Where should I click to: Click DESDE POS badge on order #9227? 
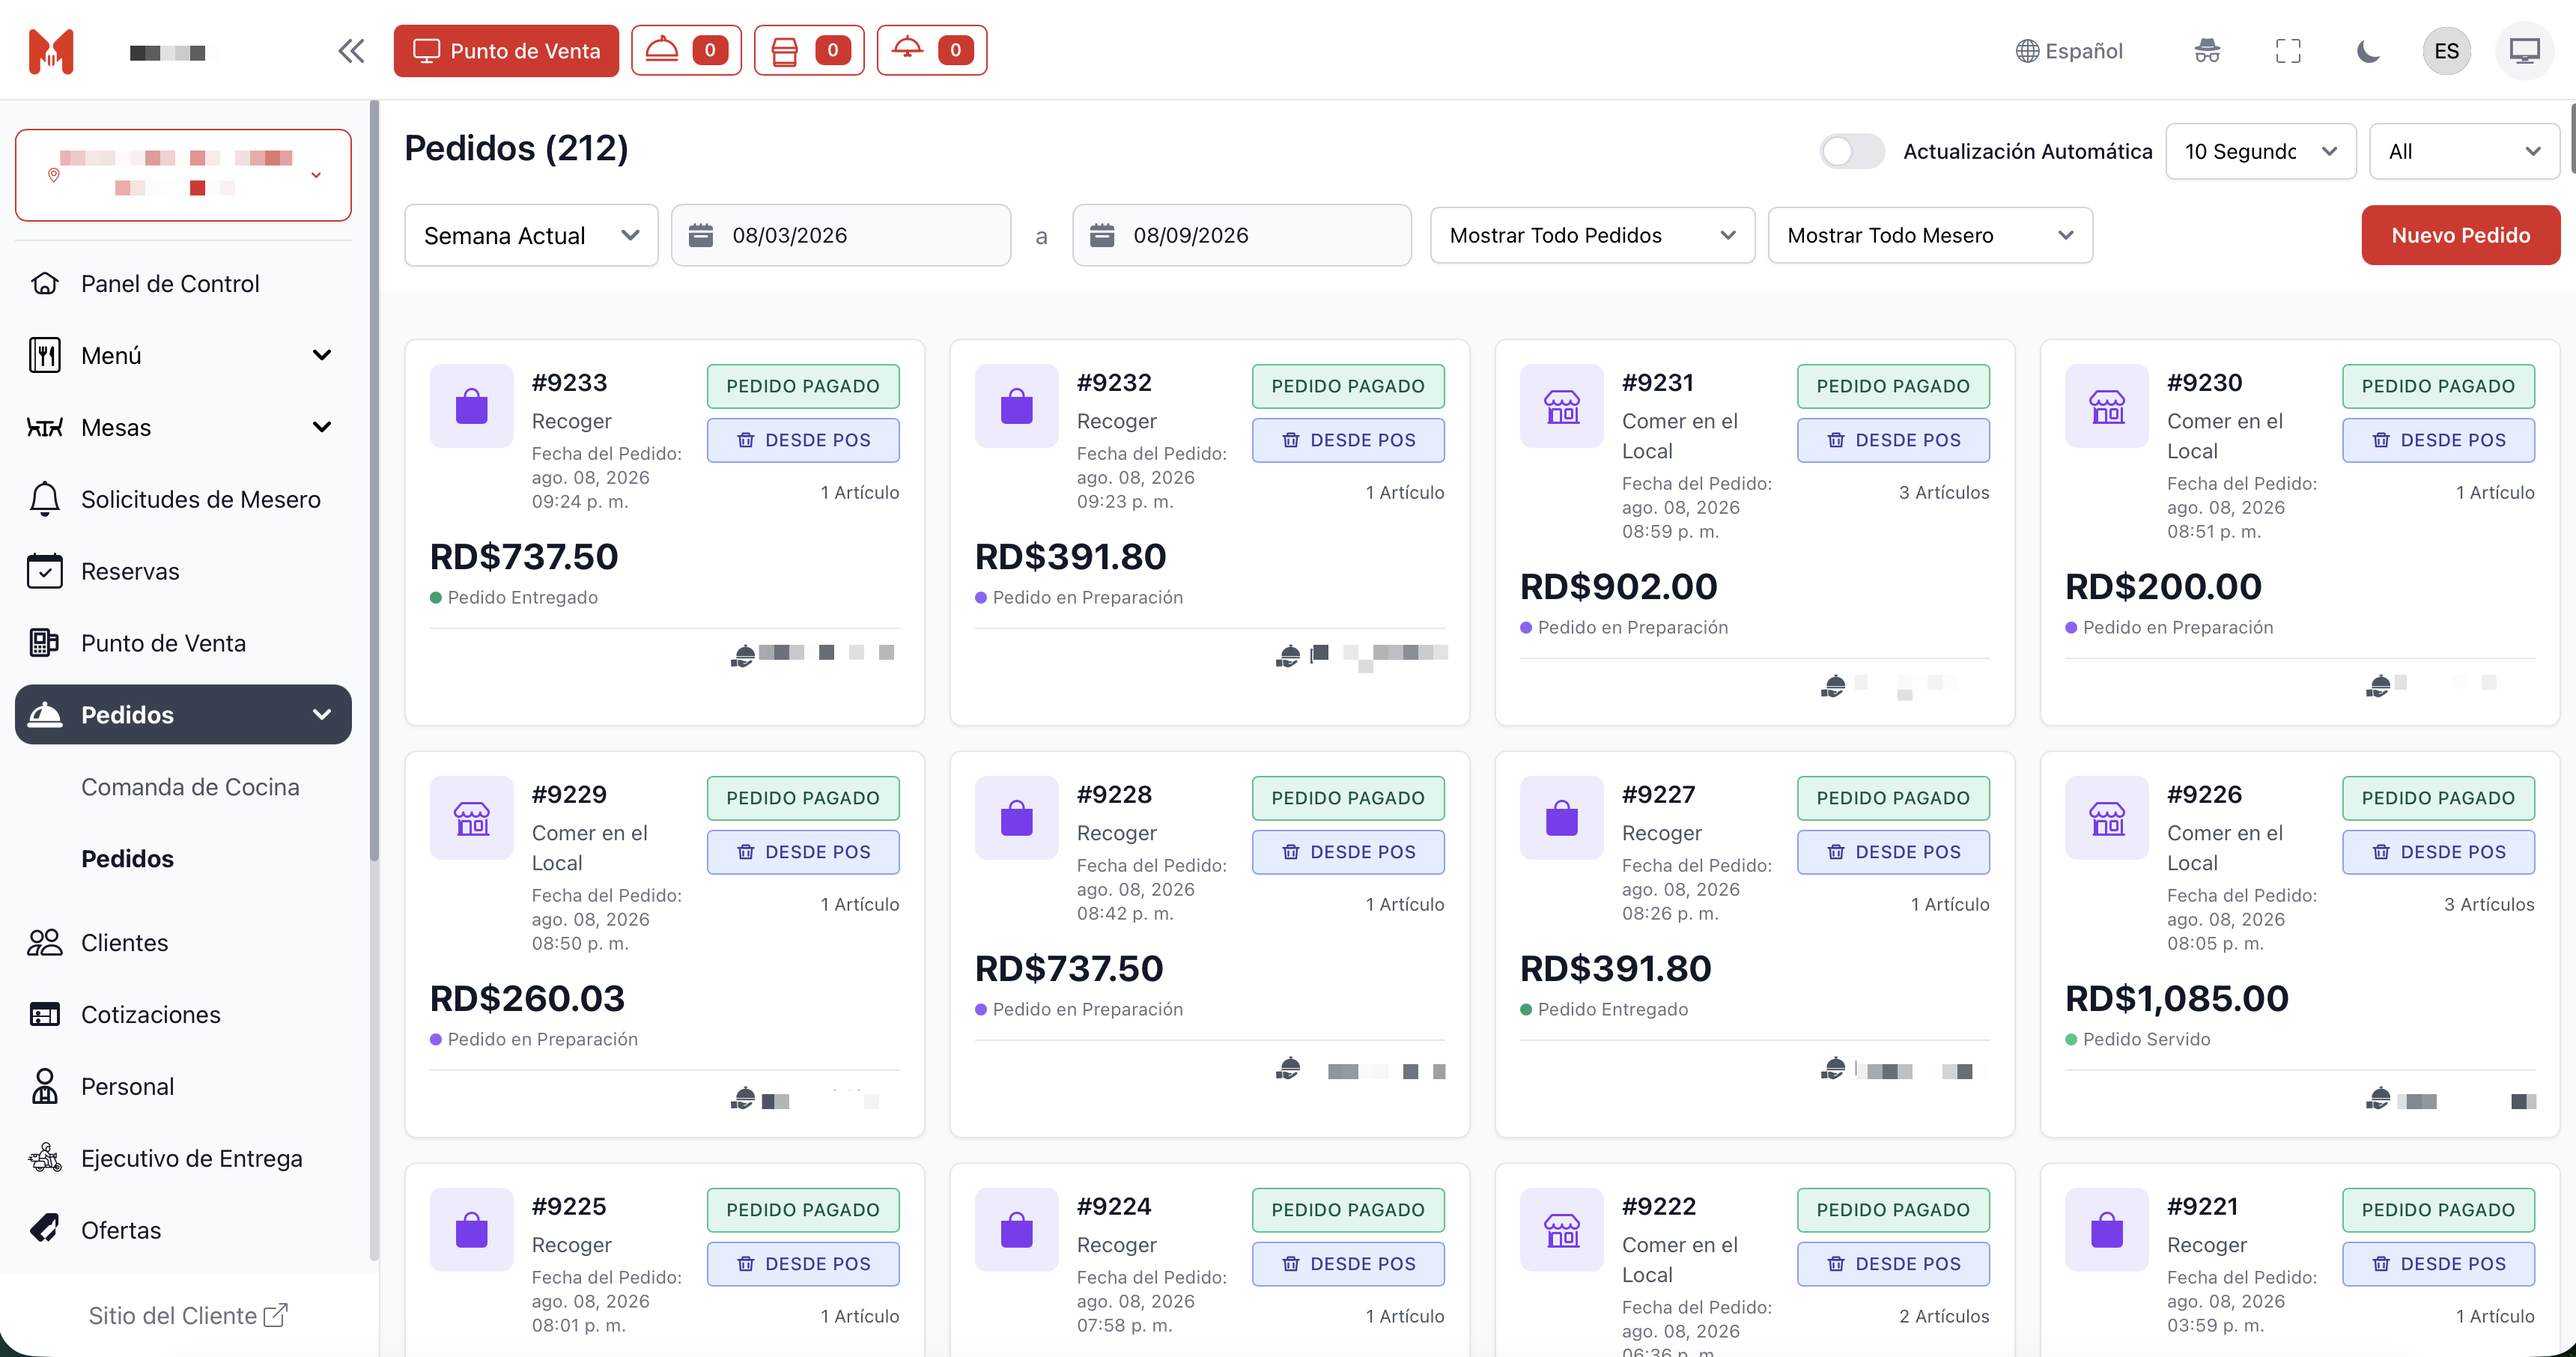click(x=1893, y=852)
